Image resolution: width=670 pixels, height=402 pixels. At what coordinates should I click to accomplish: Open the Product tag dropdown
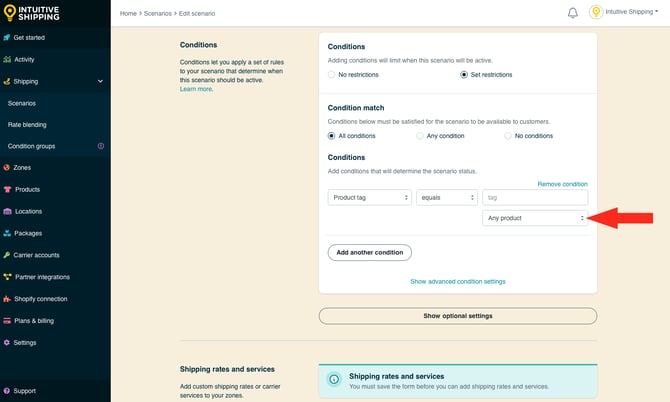370,198
